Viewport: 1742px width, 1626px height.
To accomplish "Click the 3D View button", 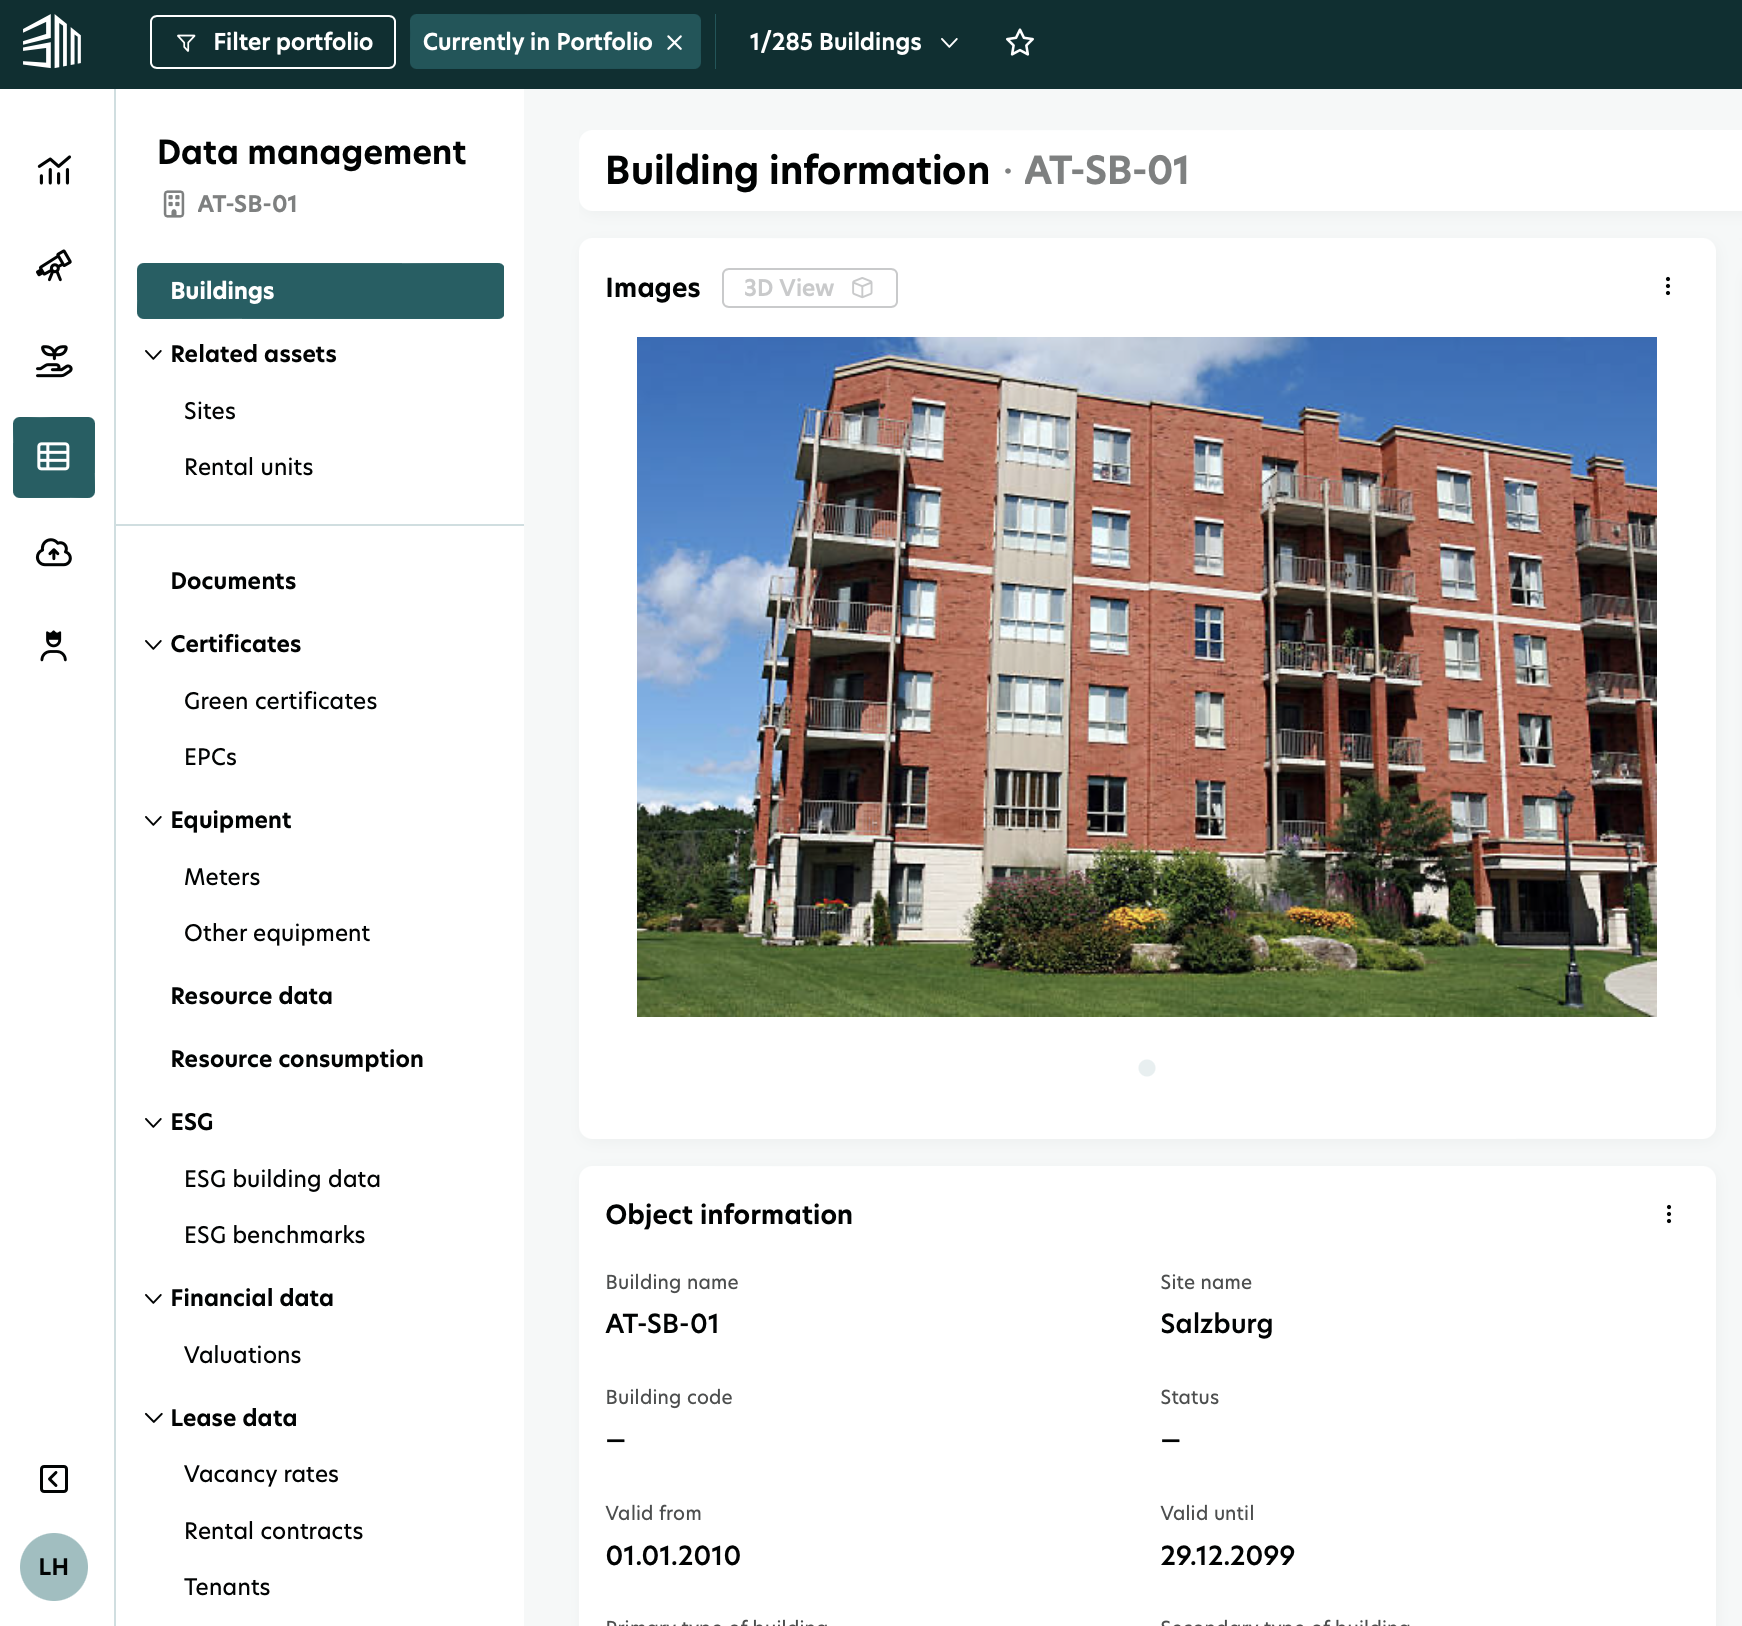I will pos(810,288).
